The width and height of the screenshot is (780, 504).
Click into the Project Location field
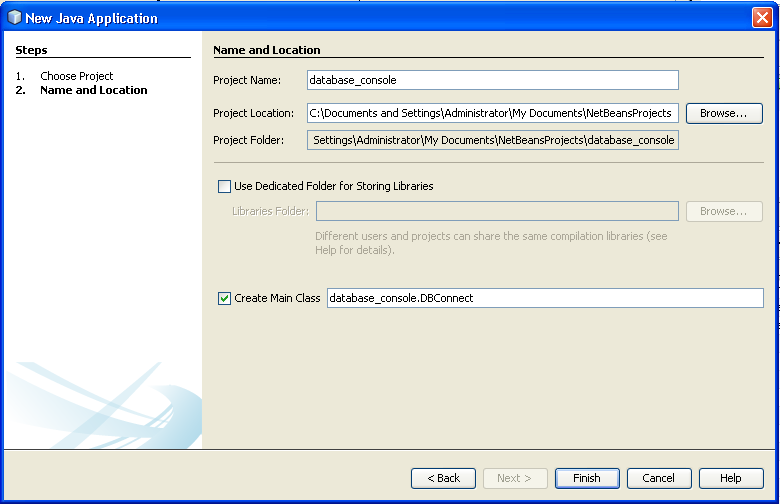[492, 113]
